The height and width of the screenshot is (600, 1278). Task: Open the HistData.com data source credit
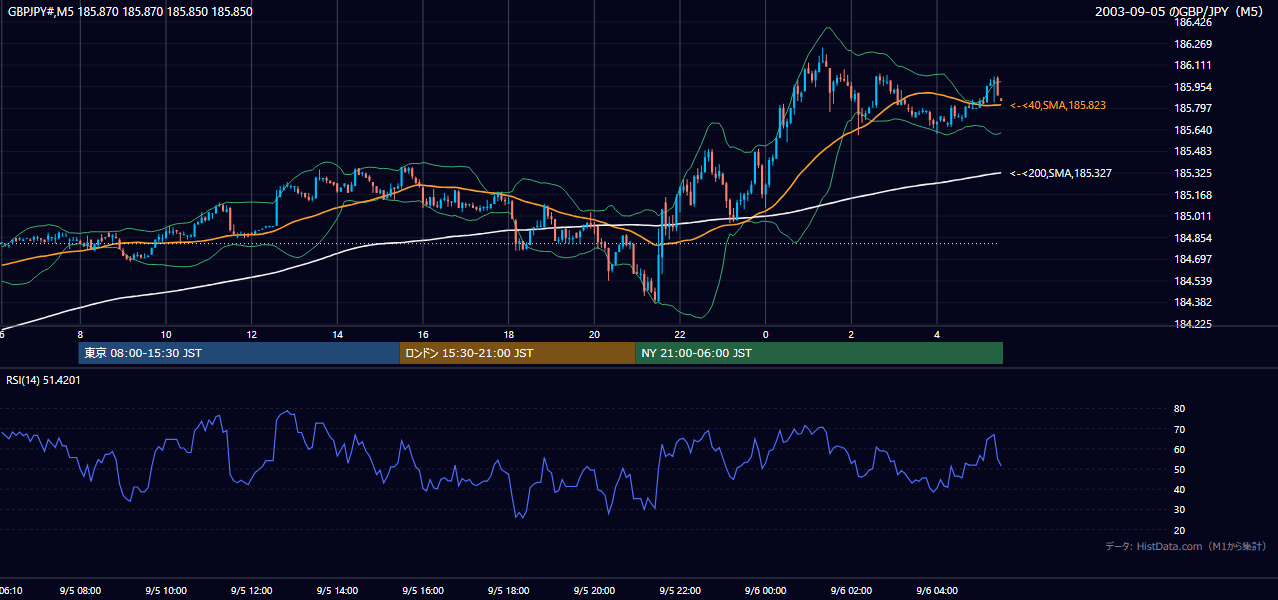[1185, 546]
